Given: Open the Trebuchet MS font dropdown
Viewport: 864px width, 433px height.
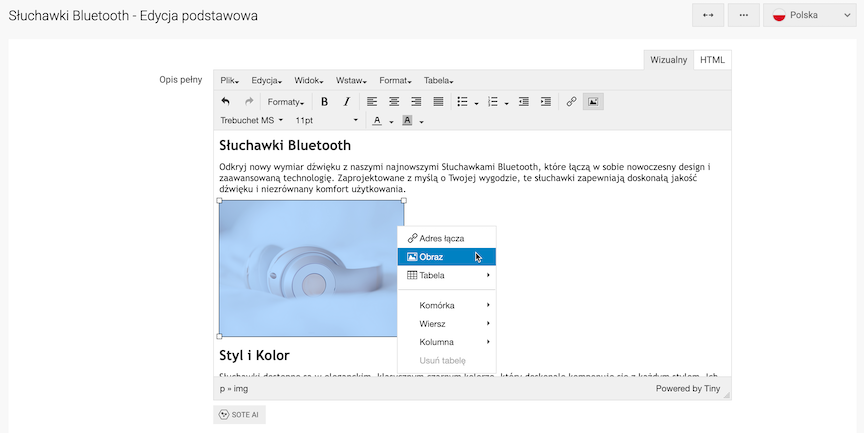Looking at the screenshot, I should point(252,121).
